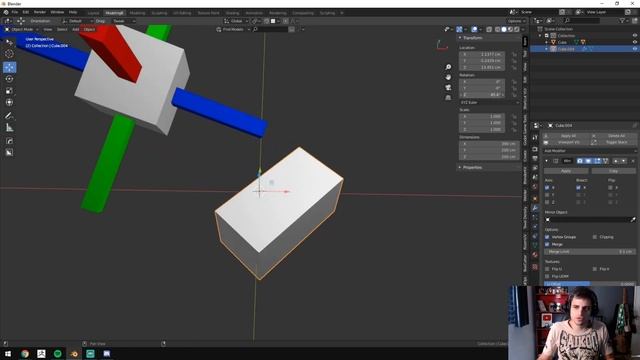Screen dimensions: 640x360
Task: Open the XYZ Euler rotation mode dropdown
Action: [489, 102]
